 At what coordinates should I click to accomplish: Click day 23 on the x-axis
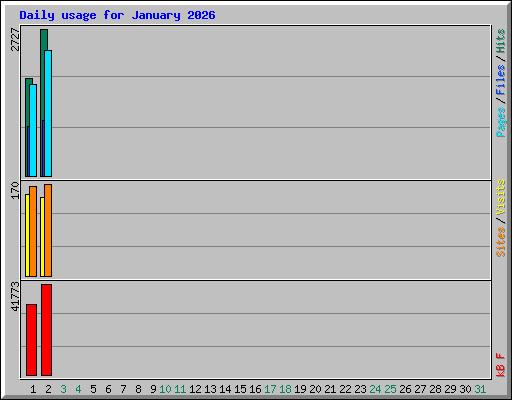(360, 389)
